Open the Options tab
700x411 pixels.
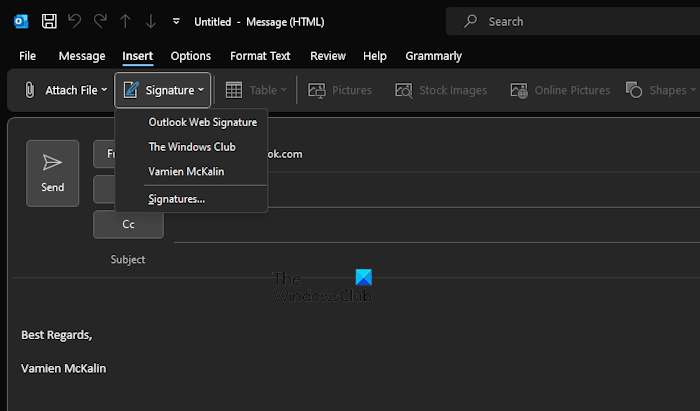(191, 56)
